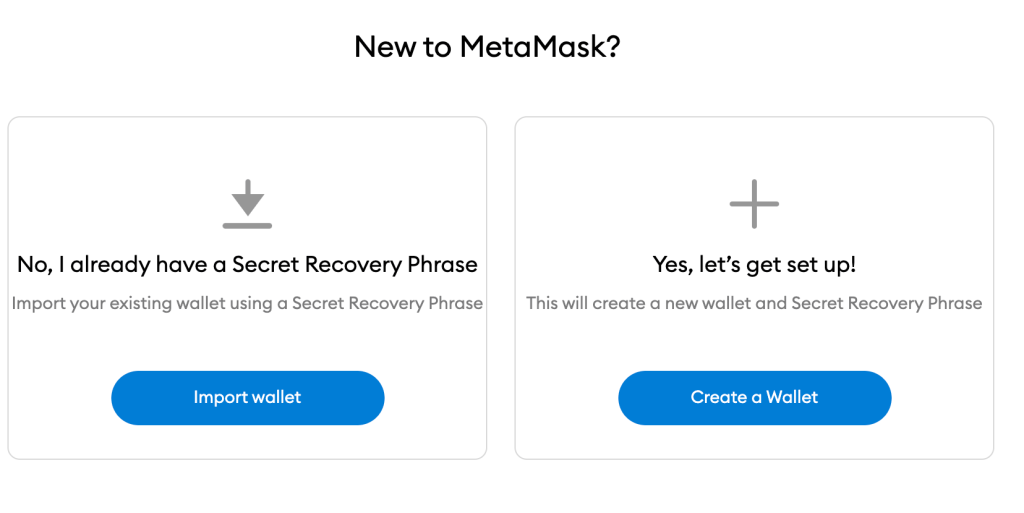Click 'This will create a new wallet' description
Image resolution: width=1024 pixels, height=513 pixels.
tap(754, 303)
